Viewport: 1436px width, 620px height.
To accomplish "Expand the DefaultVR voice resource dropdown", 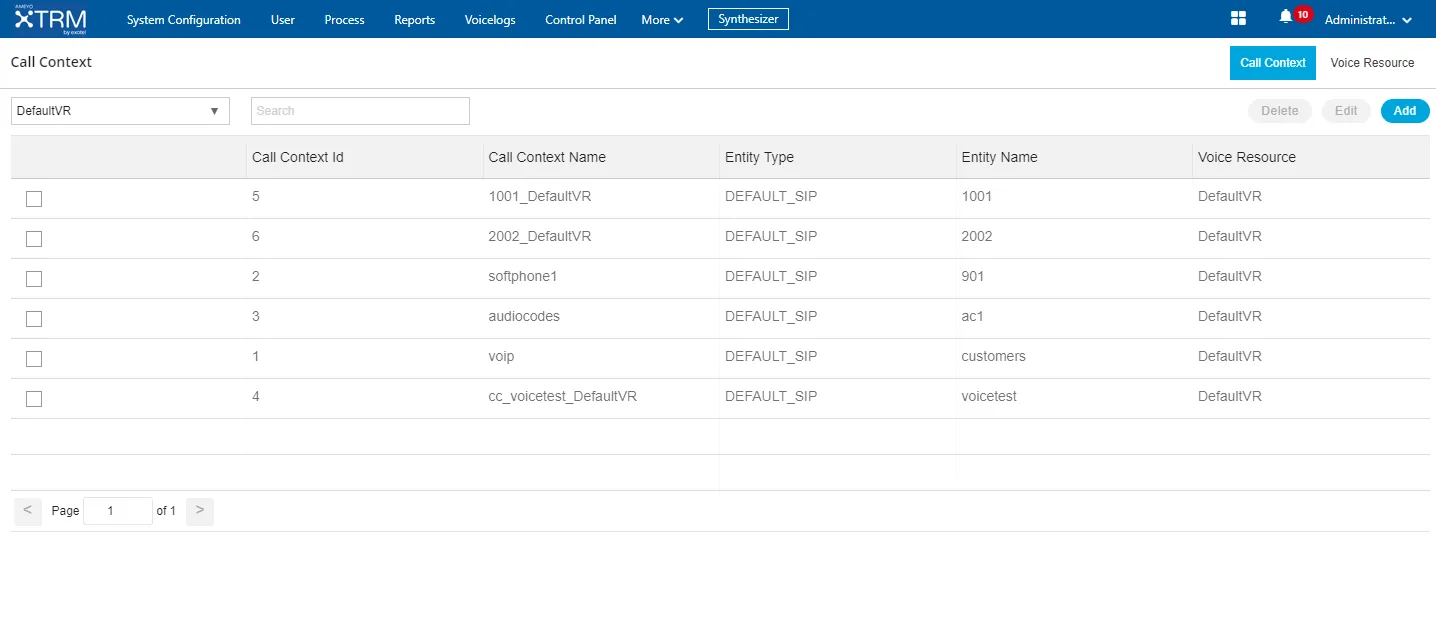I will tap(120, 111).
